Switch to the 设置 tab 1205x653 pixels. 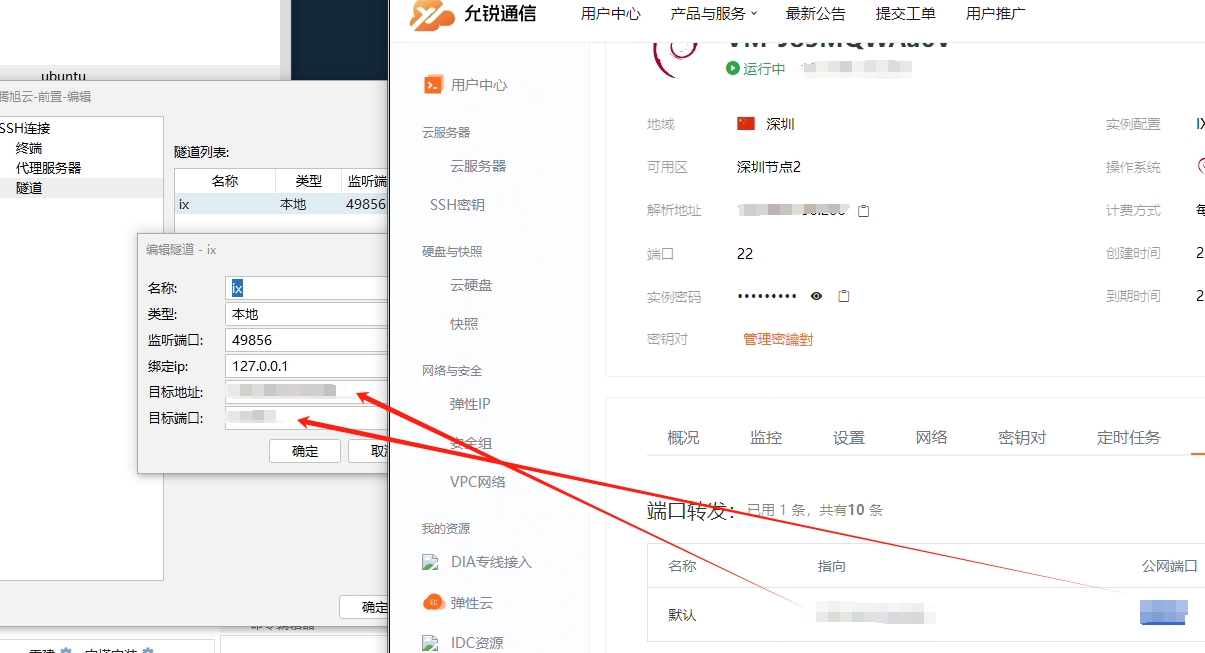point(849,437)
